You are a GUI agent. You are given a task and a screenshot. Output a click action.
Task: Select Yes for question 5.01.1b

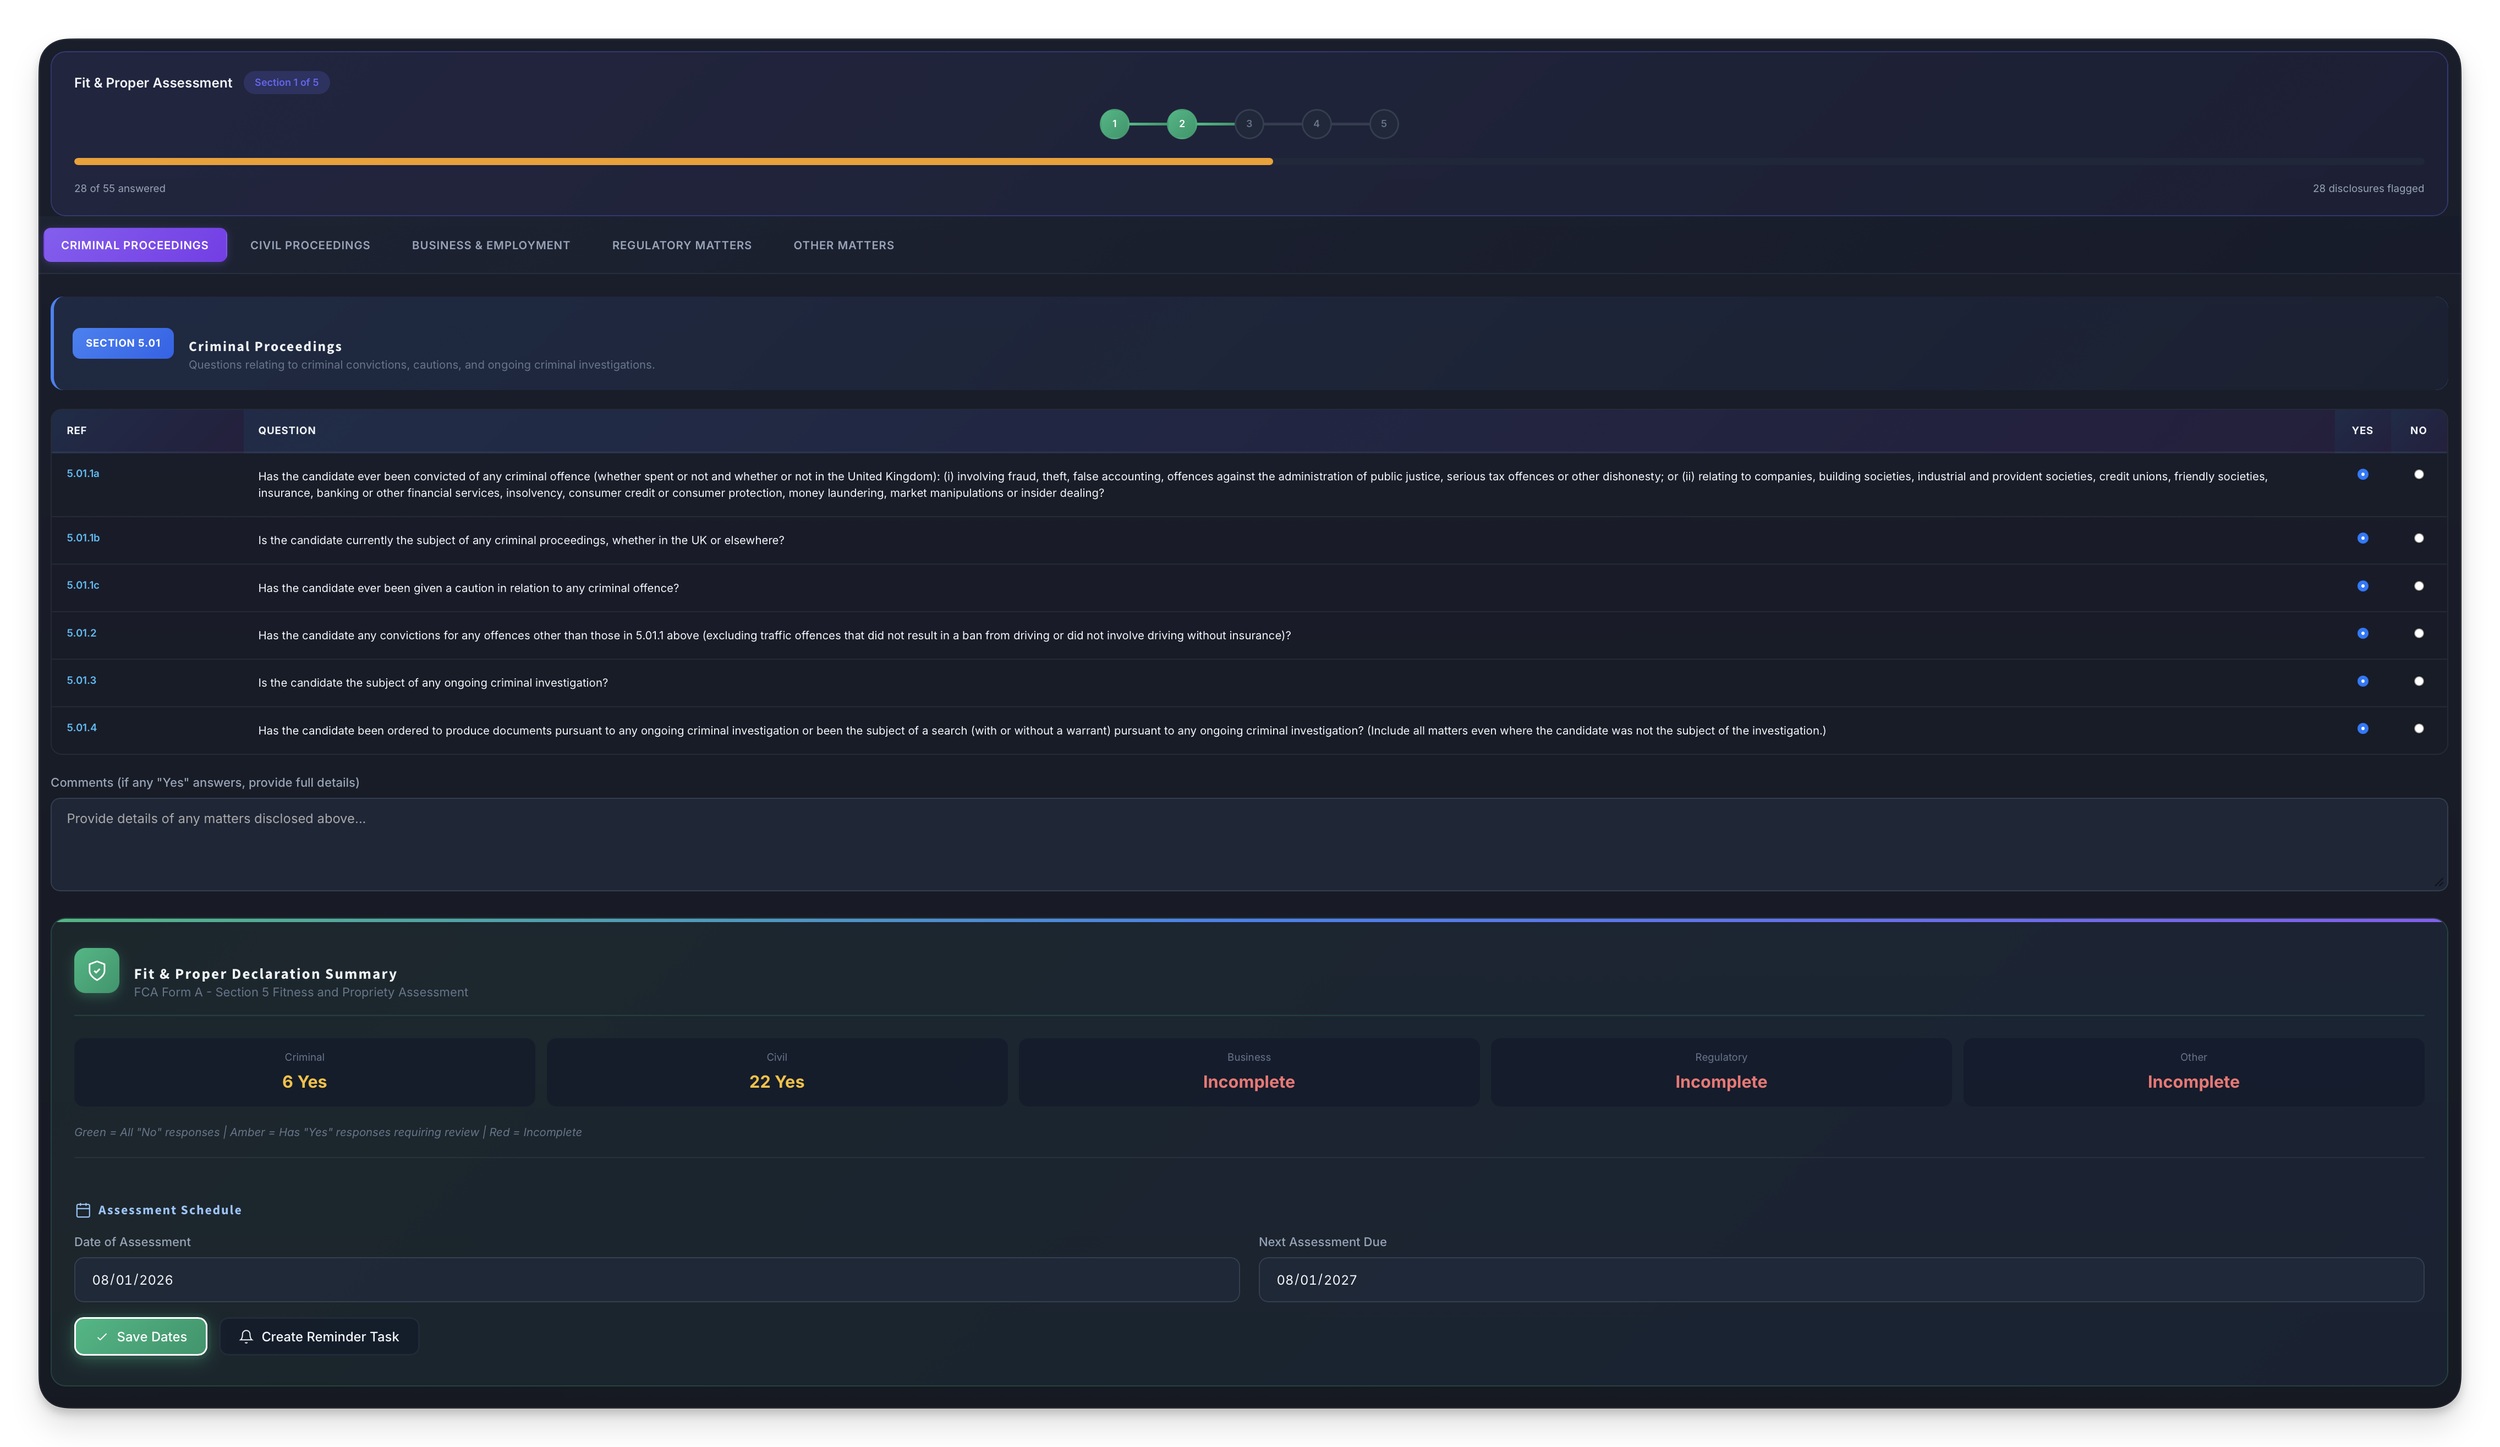[2362, 538]
